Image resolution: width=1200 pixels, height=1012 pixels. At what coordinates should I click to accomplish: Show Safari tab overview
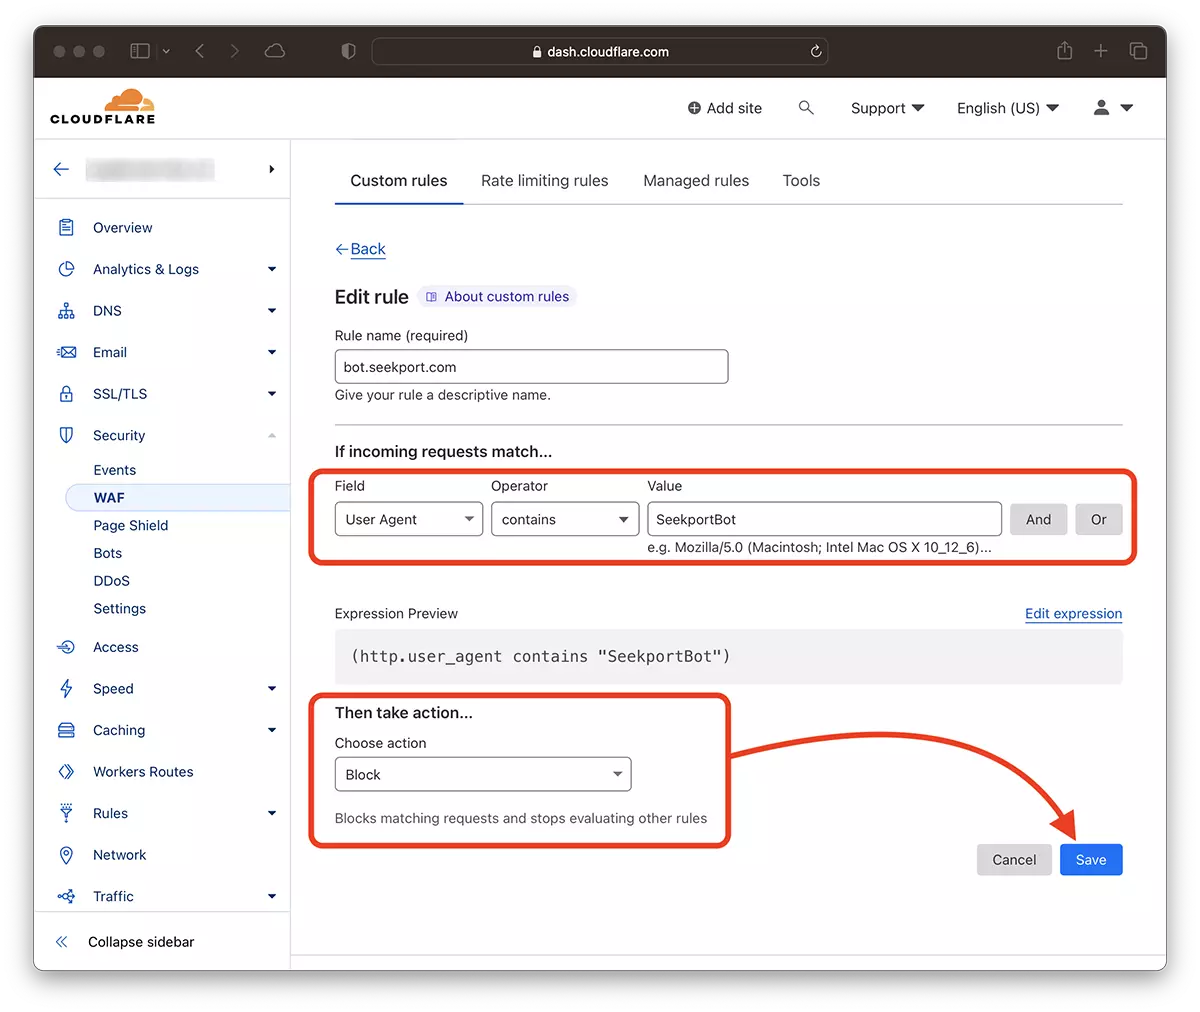coord(1138,51)
